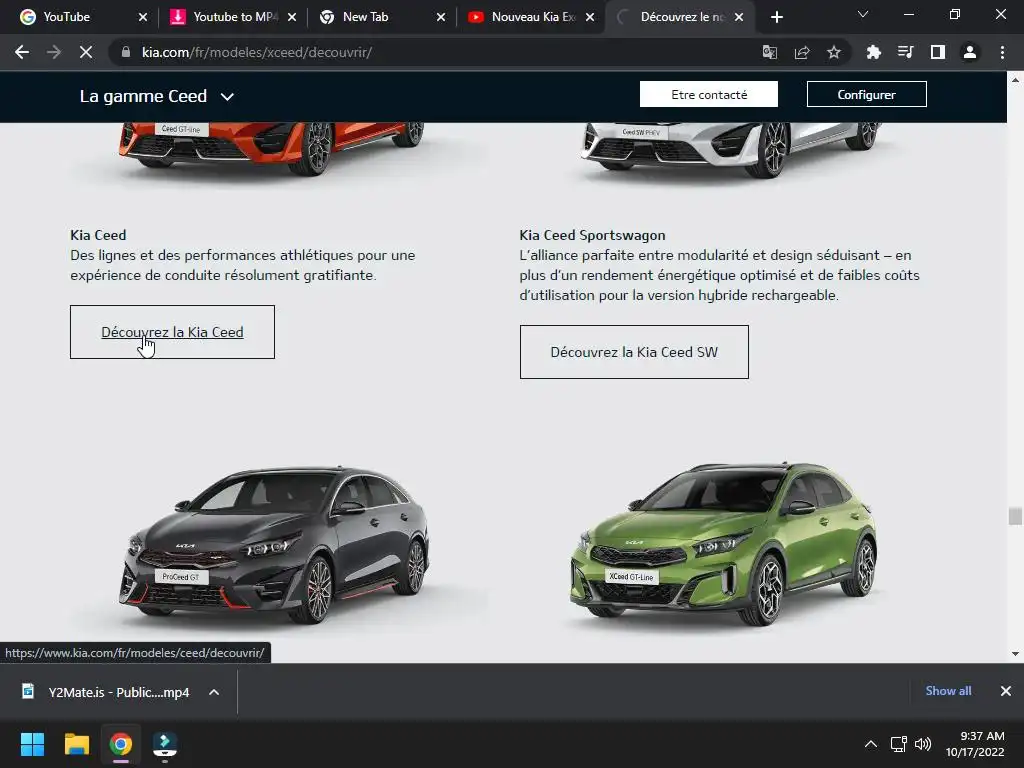Close the YouTube Google tab

point(143,17)
